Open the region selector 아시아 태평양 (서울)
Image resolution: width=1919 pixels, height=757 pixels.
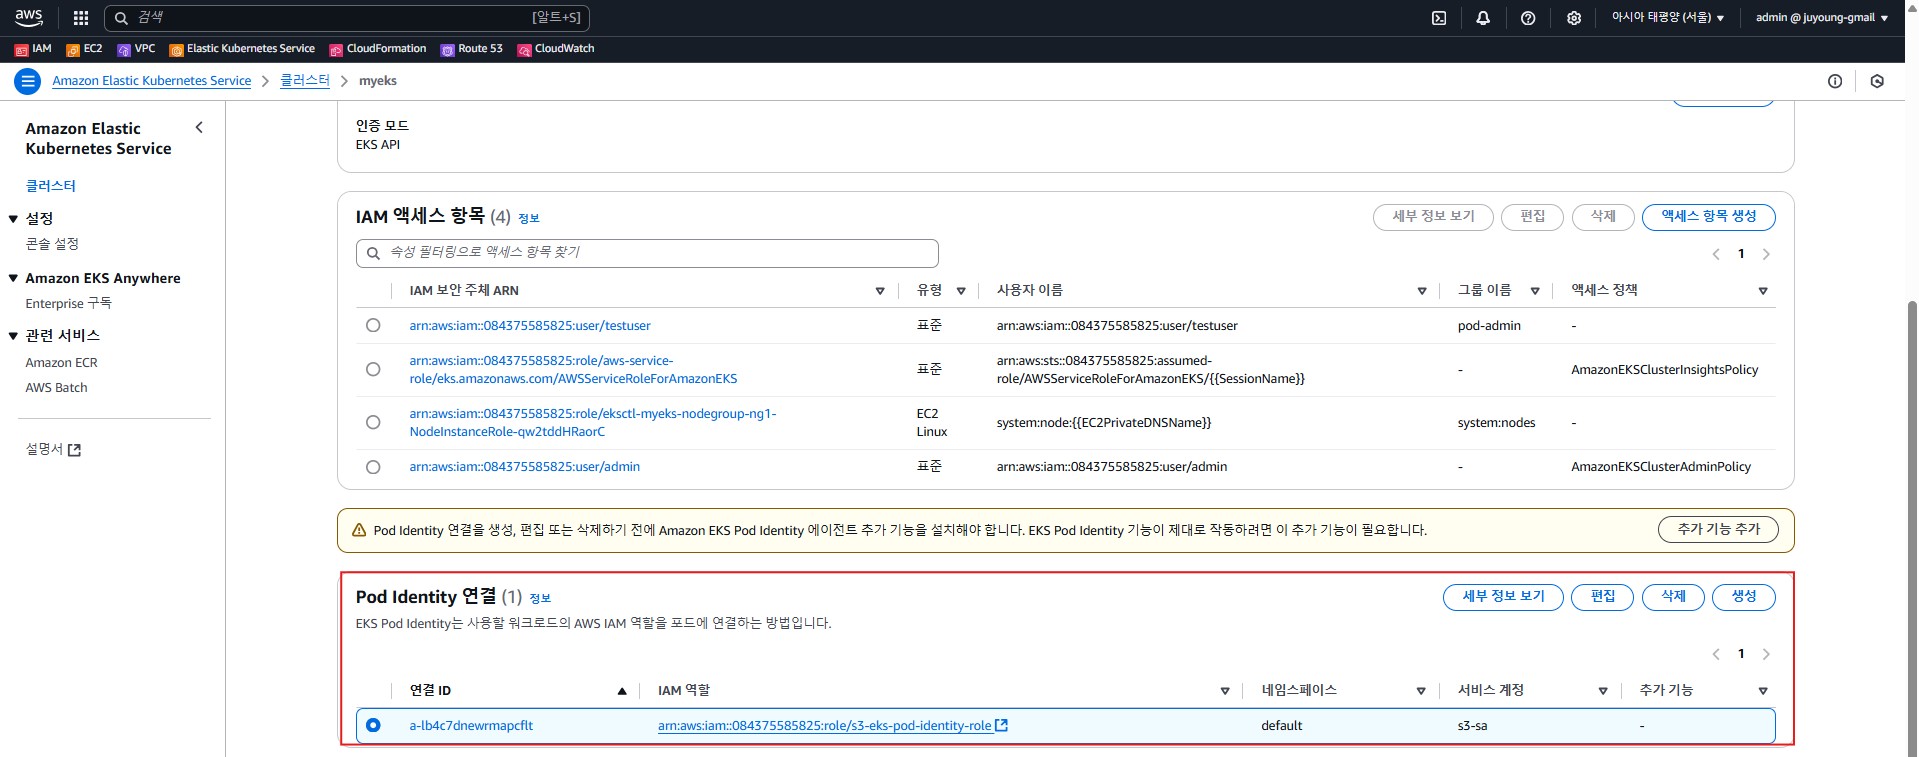1668,18
